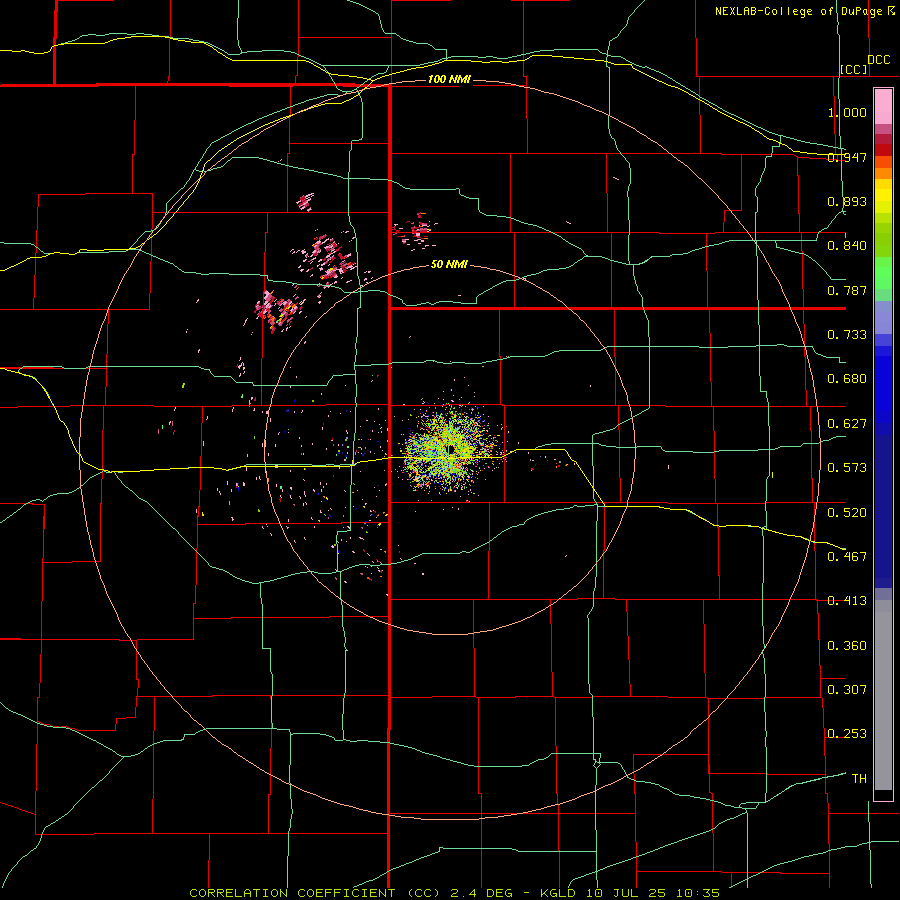
Task: Click the TH label on color scale
Action: [x=859, y=778]
